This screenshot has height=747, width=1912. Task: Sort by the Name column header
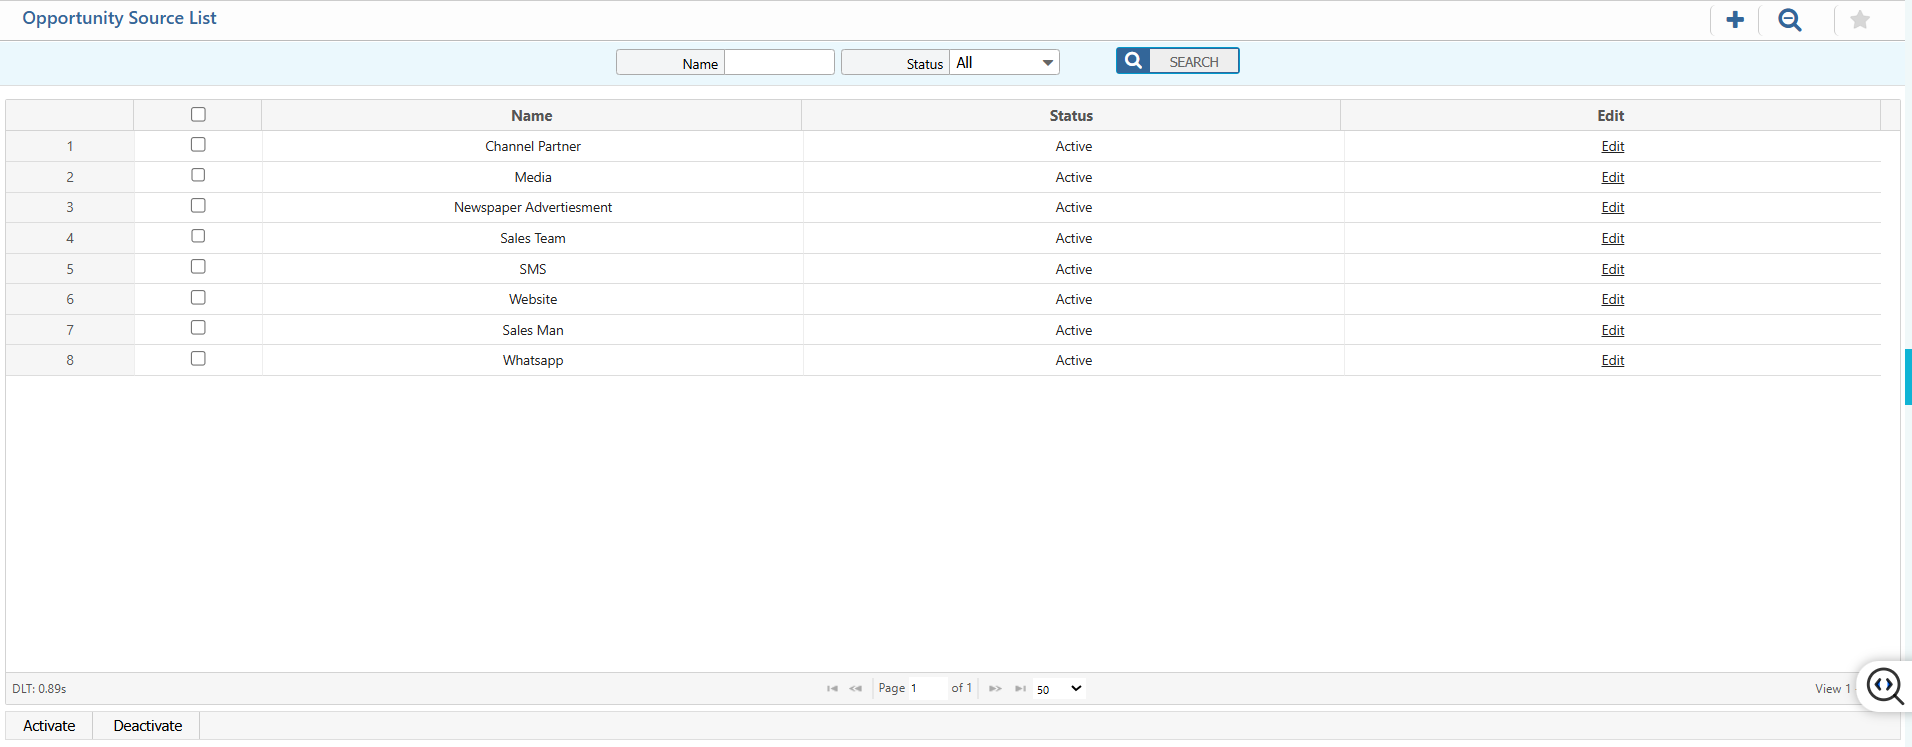531,116
